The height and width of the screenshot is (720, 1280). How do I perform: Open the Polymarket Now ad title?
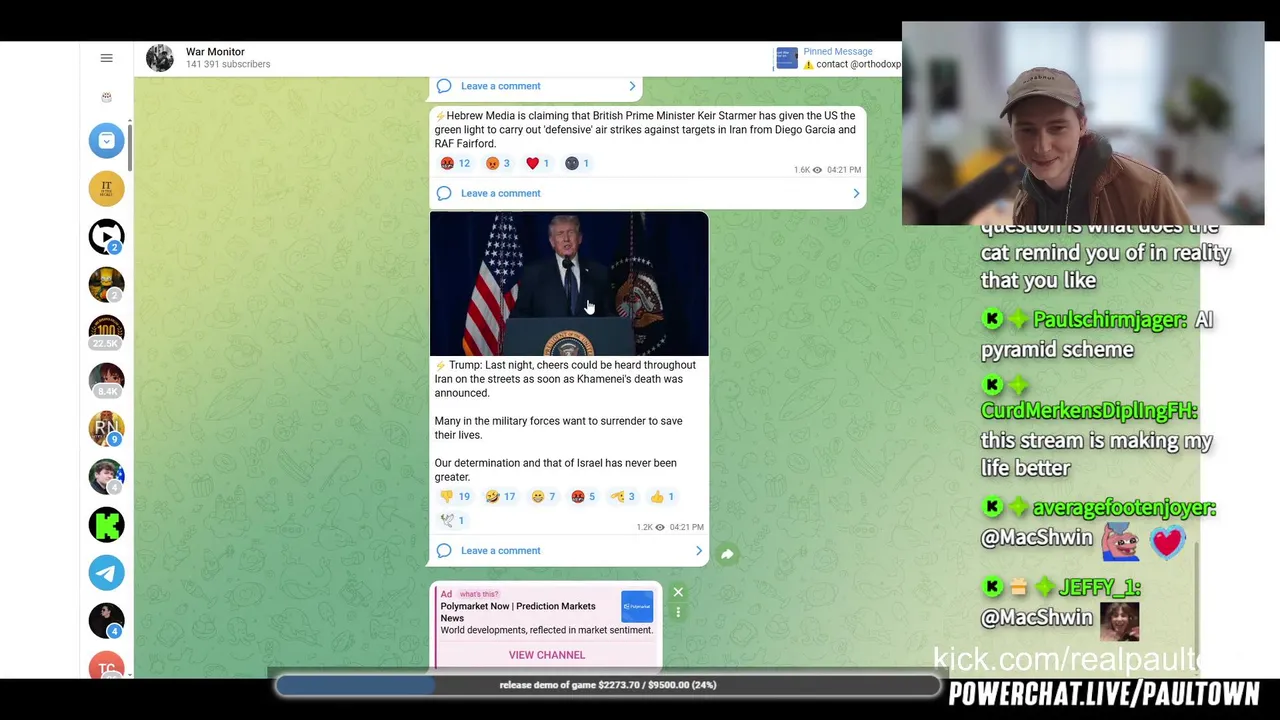(517, 612)
